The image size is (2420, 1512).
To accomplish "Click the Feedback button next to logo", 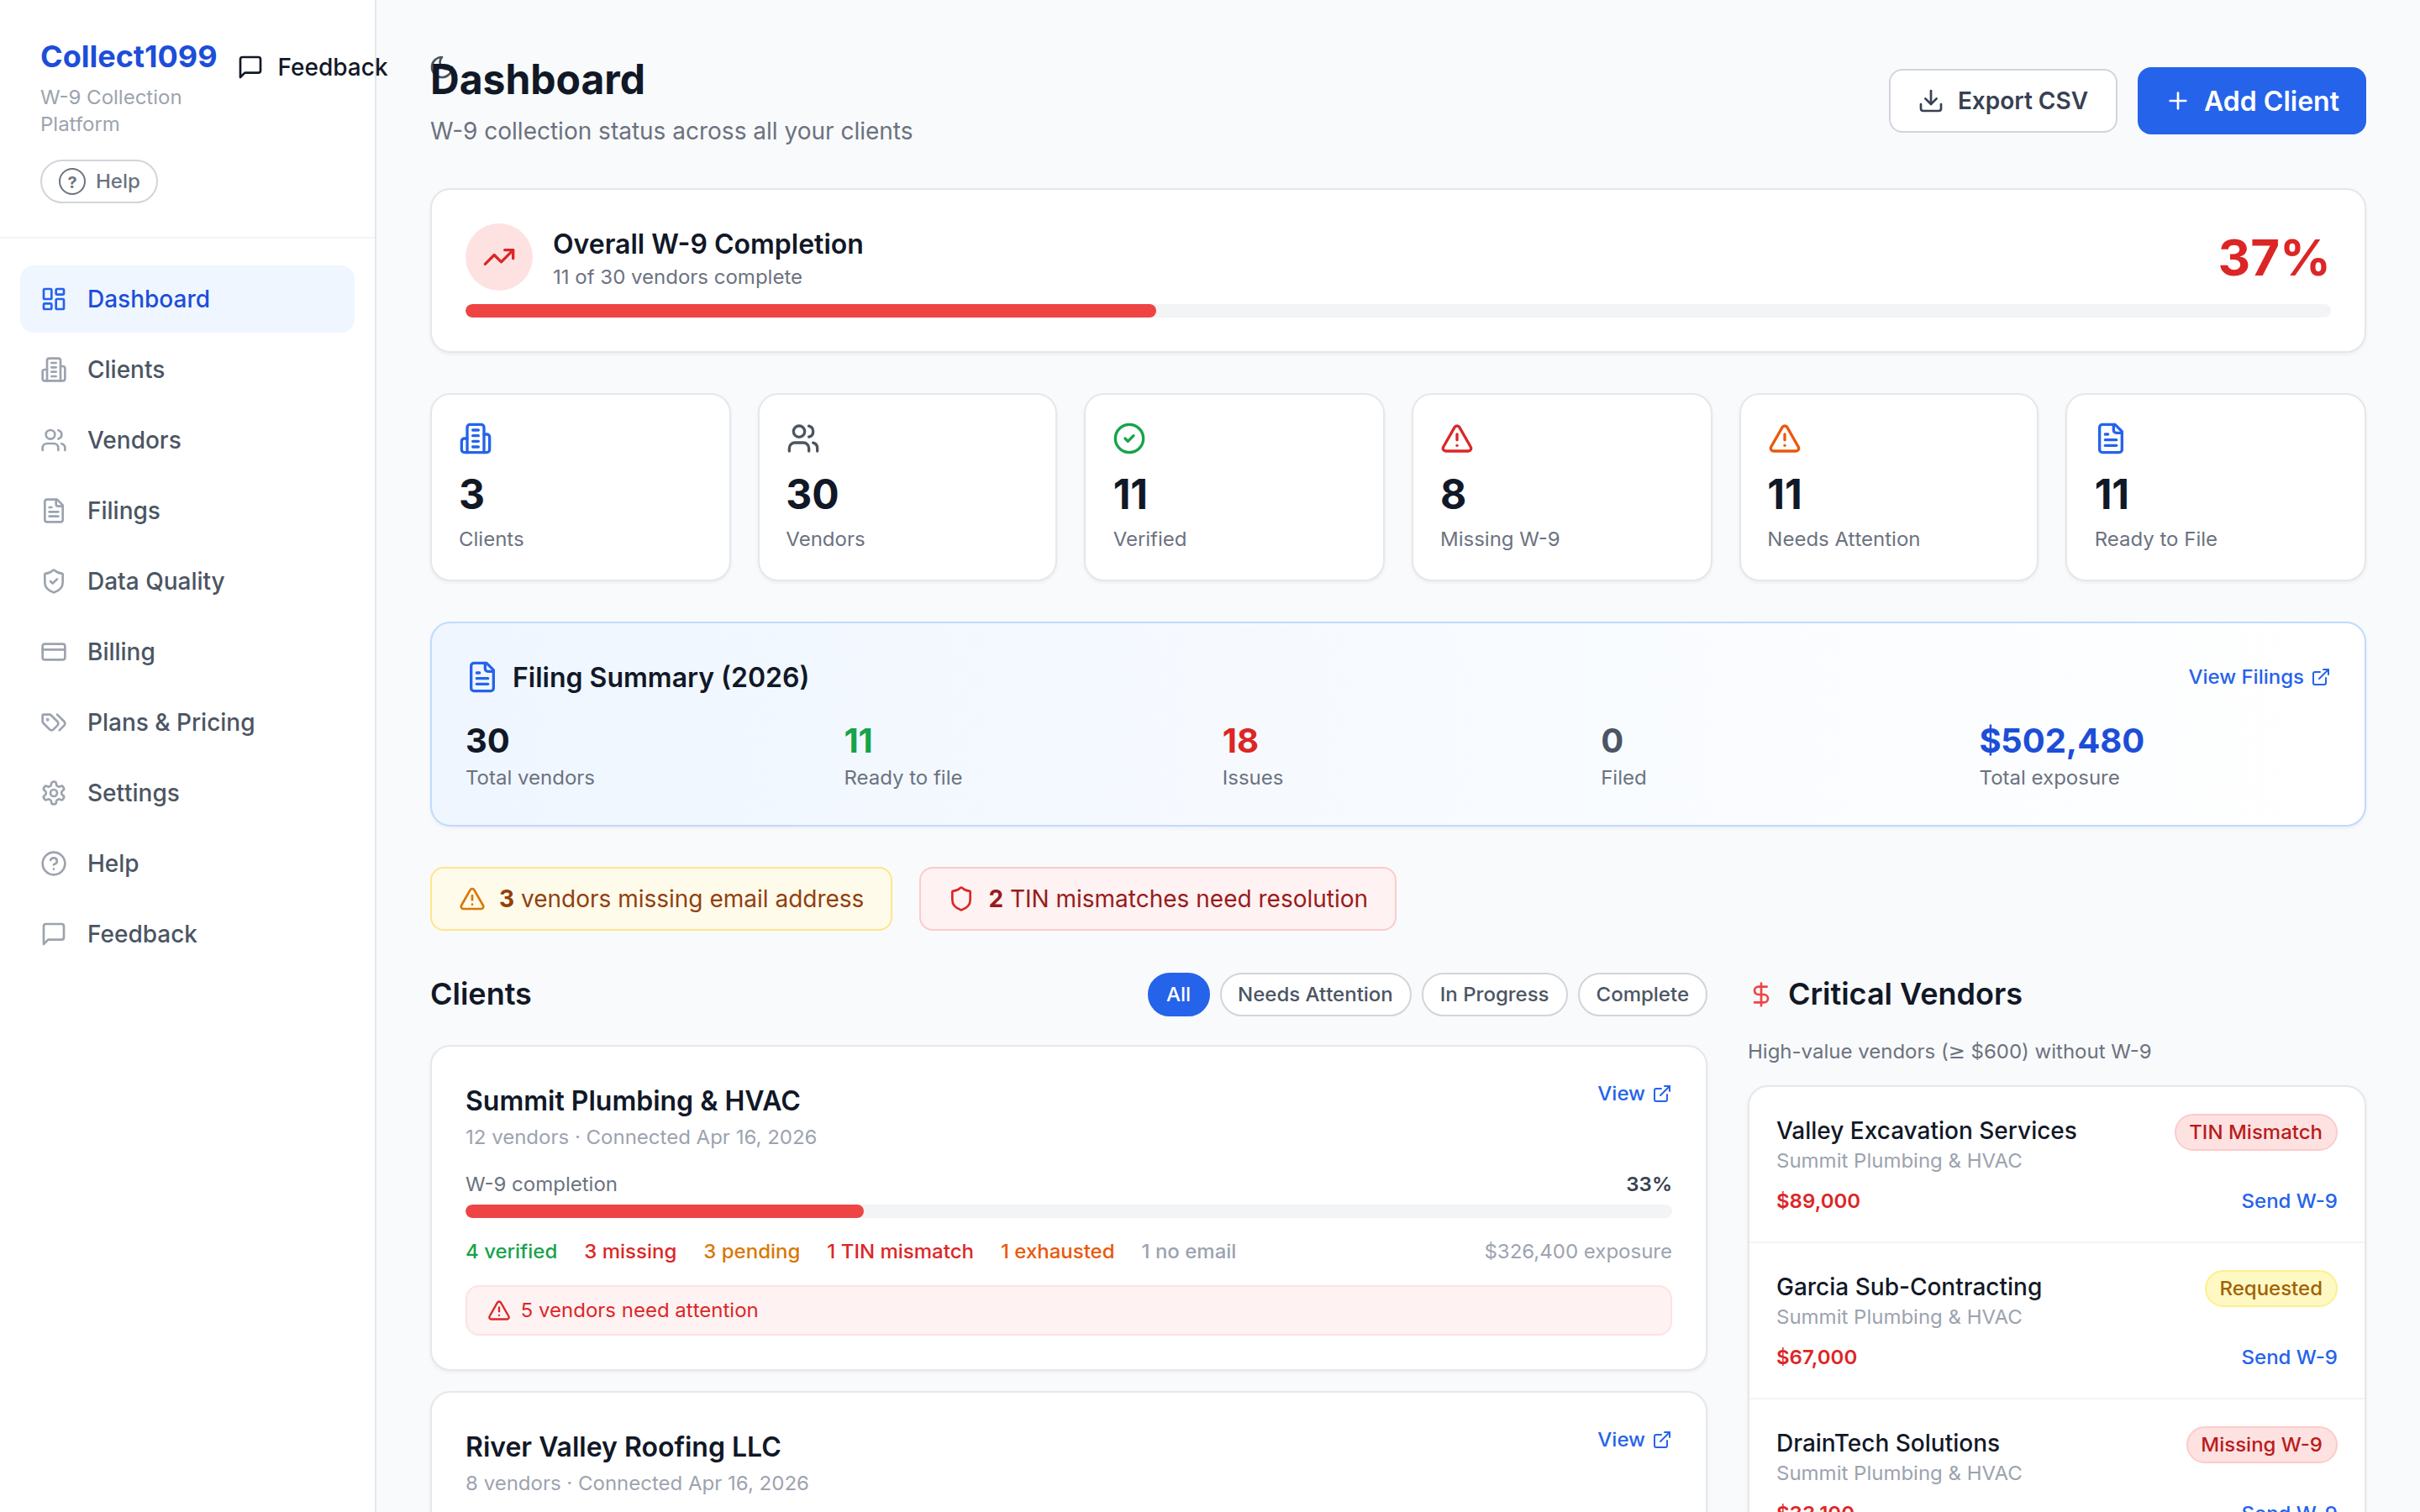I will click(313, 67).
